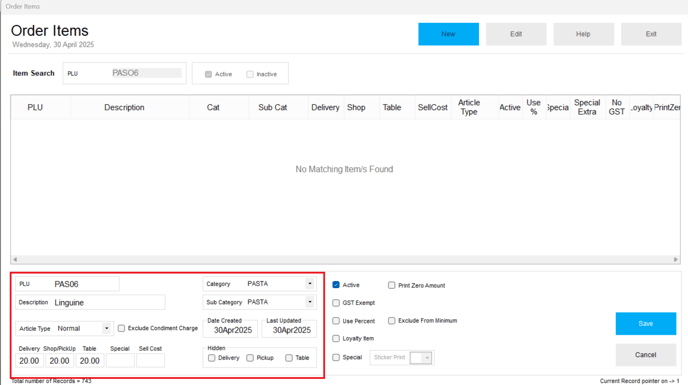Open the Help button
688x385 pixels.
pyautogui.click(x=583, y=34)
